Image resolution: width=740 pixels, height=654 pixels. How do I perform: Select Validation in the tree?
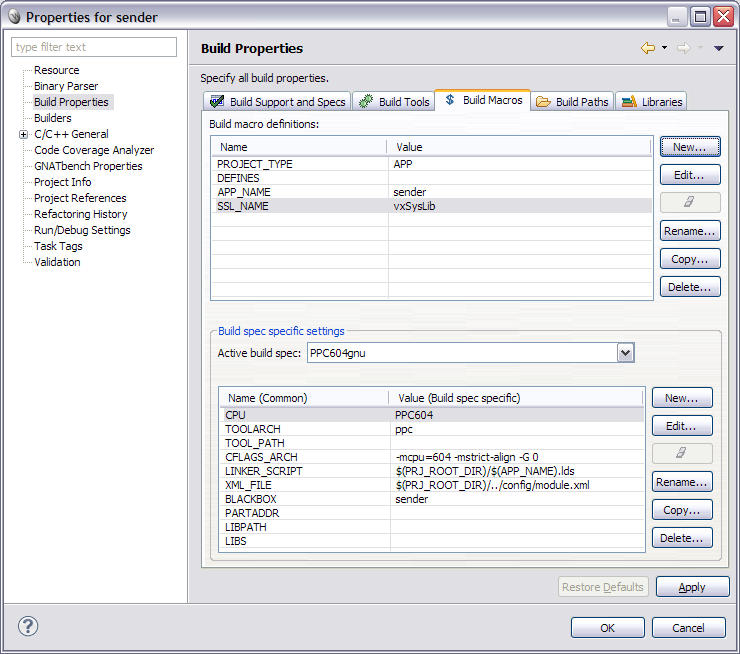click(x=57, y=262)
